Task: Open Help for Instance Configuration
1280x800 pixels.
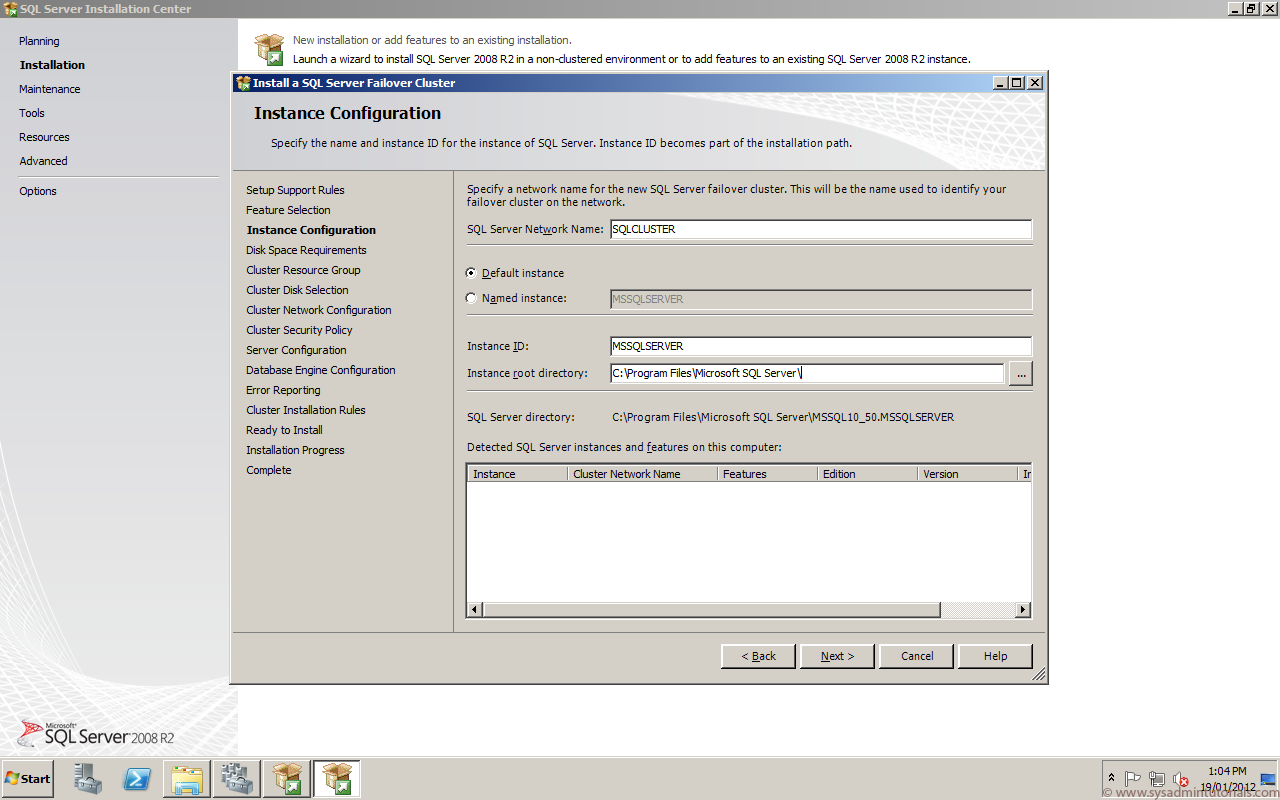Action: pos(995,656)
